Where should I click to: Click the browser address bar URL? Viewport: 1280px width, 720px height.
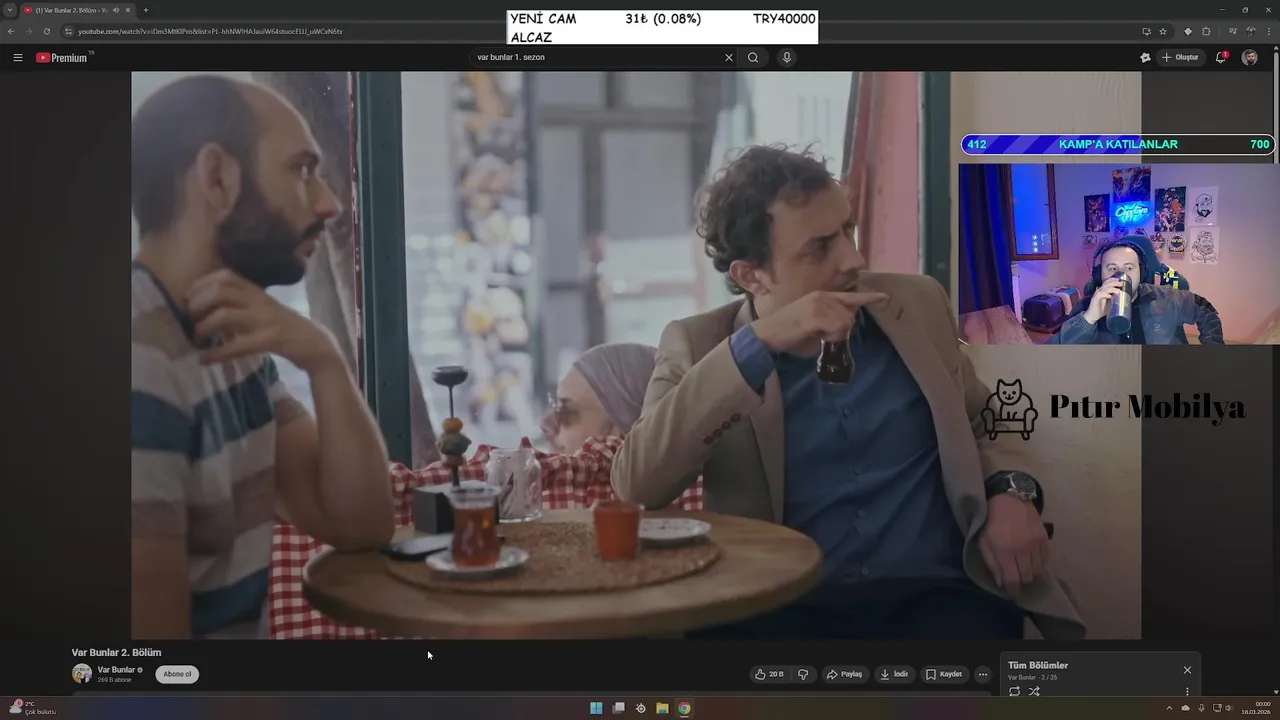[210, 31]
